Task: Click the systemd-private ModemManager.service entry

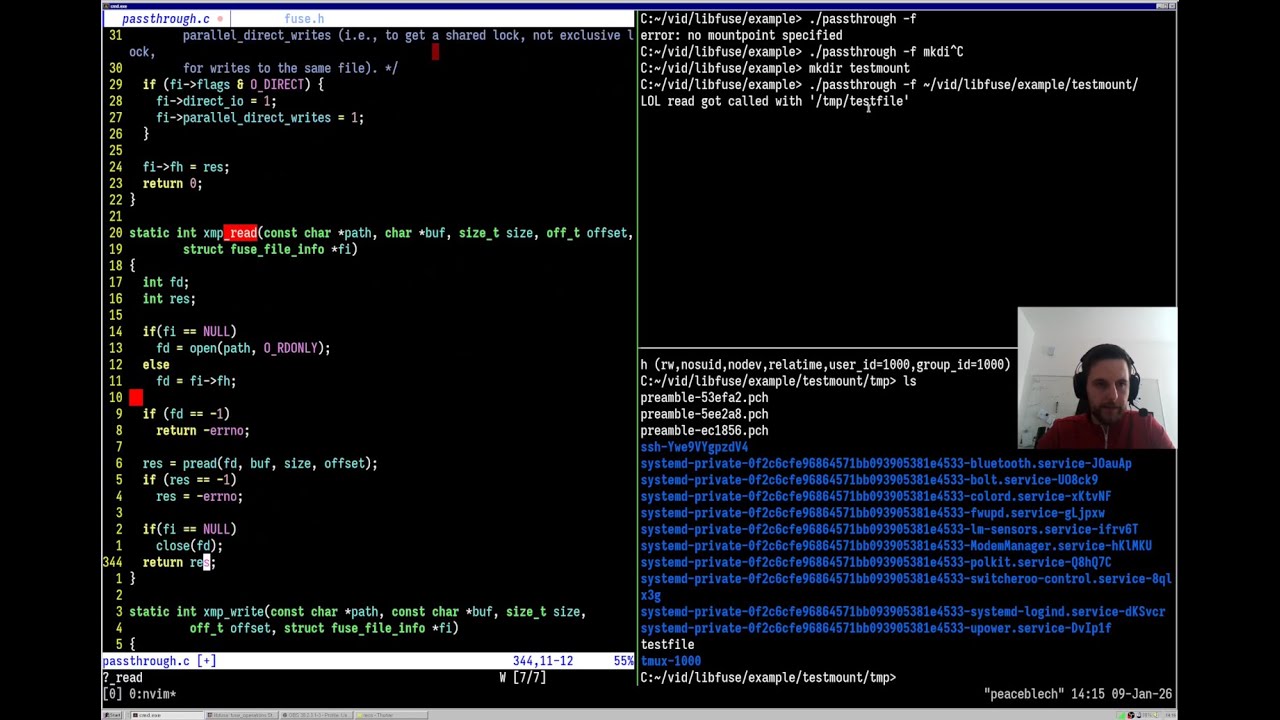Action: (896, 546)
